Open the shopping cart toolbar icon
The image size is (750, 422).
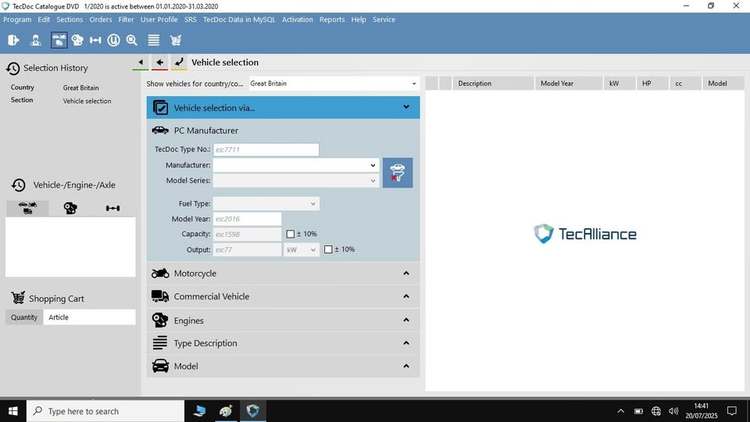click(176, 40)
